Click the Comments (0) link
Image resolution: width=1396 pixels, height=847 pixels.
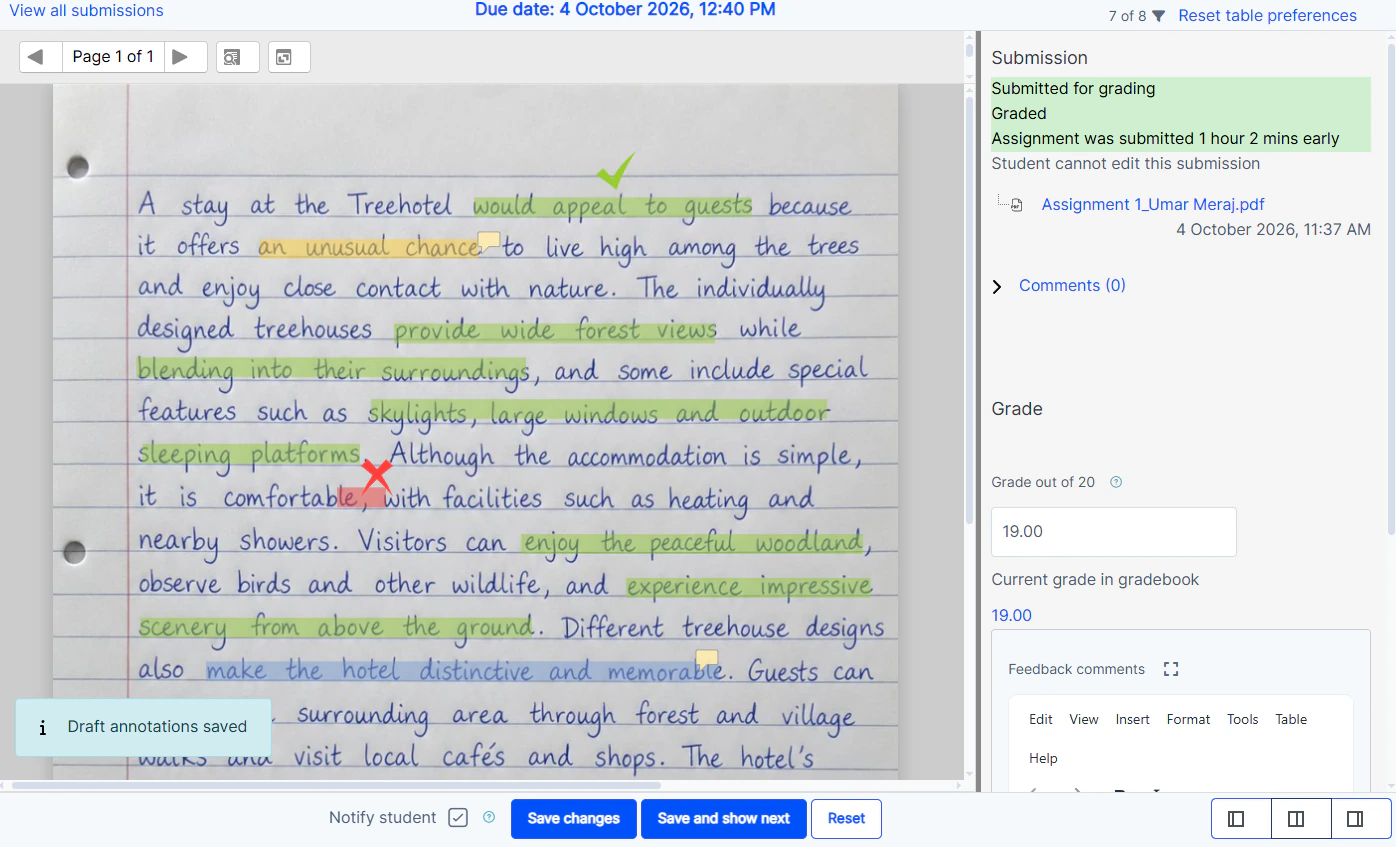point(1072,286)
